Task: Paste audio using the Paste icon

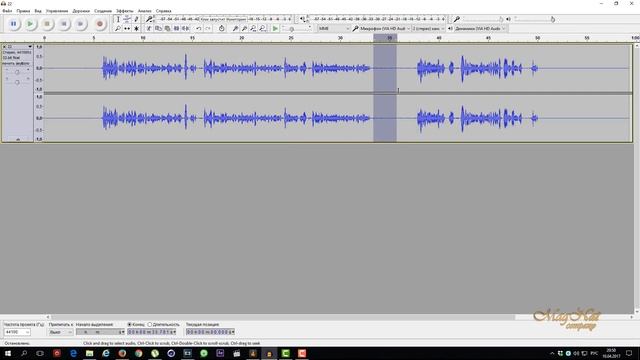Action: tap(167, 29)
